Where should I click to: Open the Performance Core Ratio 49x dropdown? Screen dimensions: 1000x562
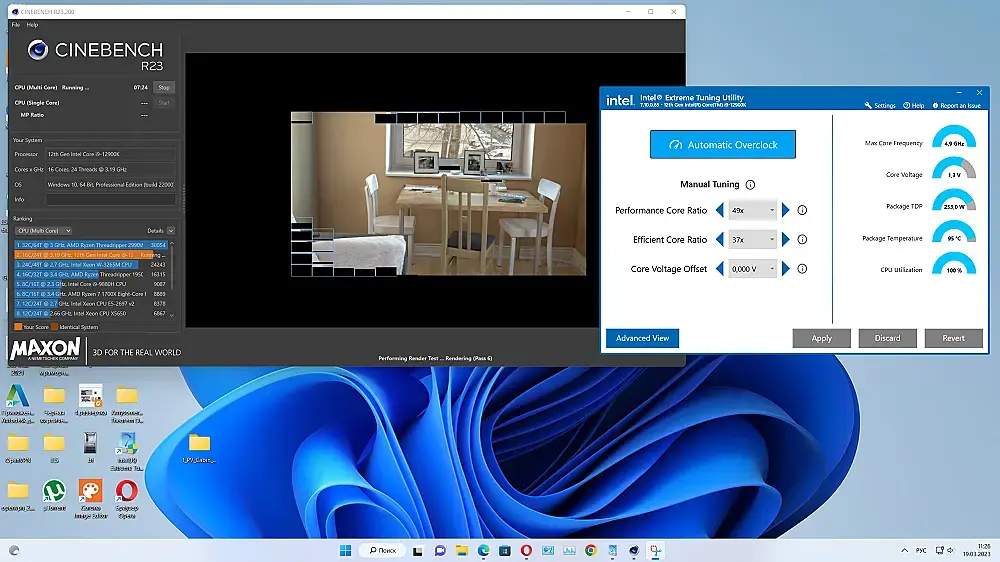tap(753, 210)
